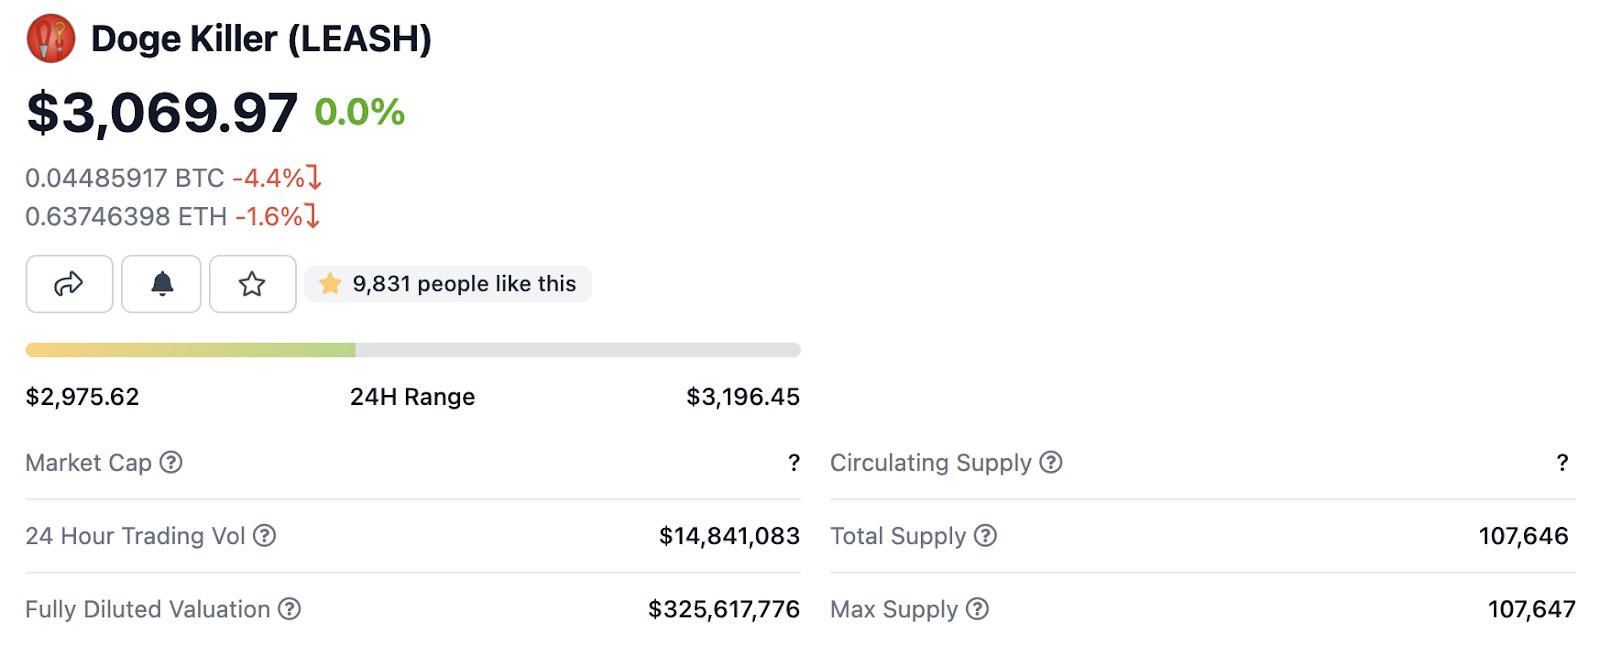Open the Max Supply info icon

(x=978, y=609)
